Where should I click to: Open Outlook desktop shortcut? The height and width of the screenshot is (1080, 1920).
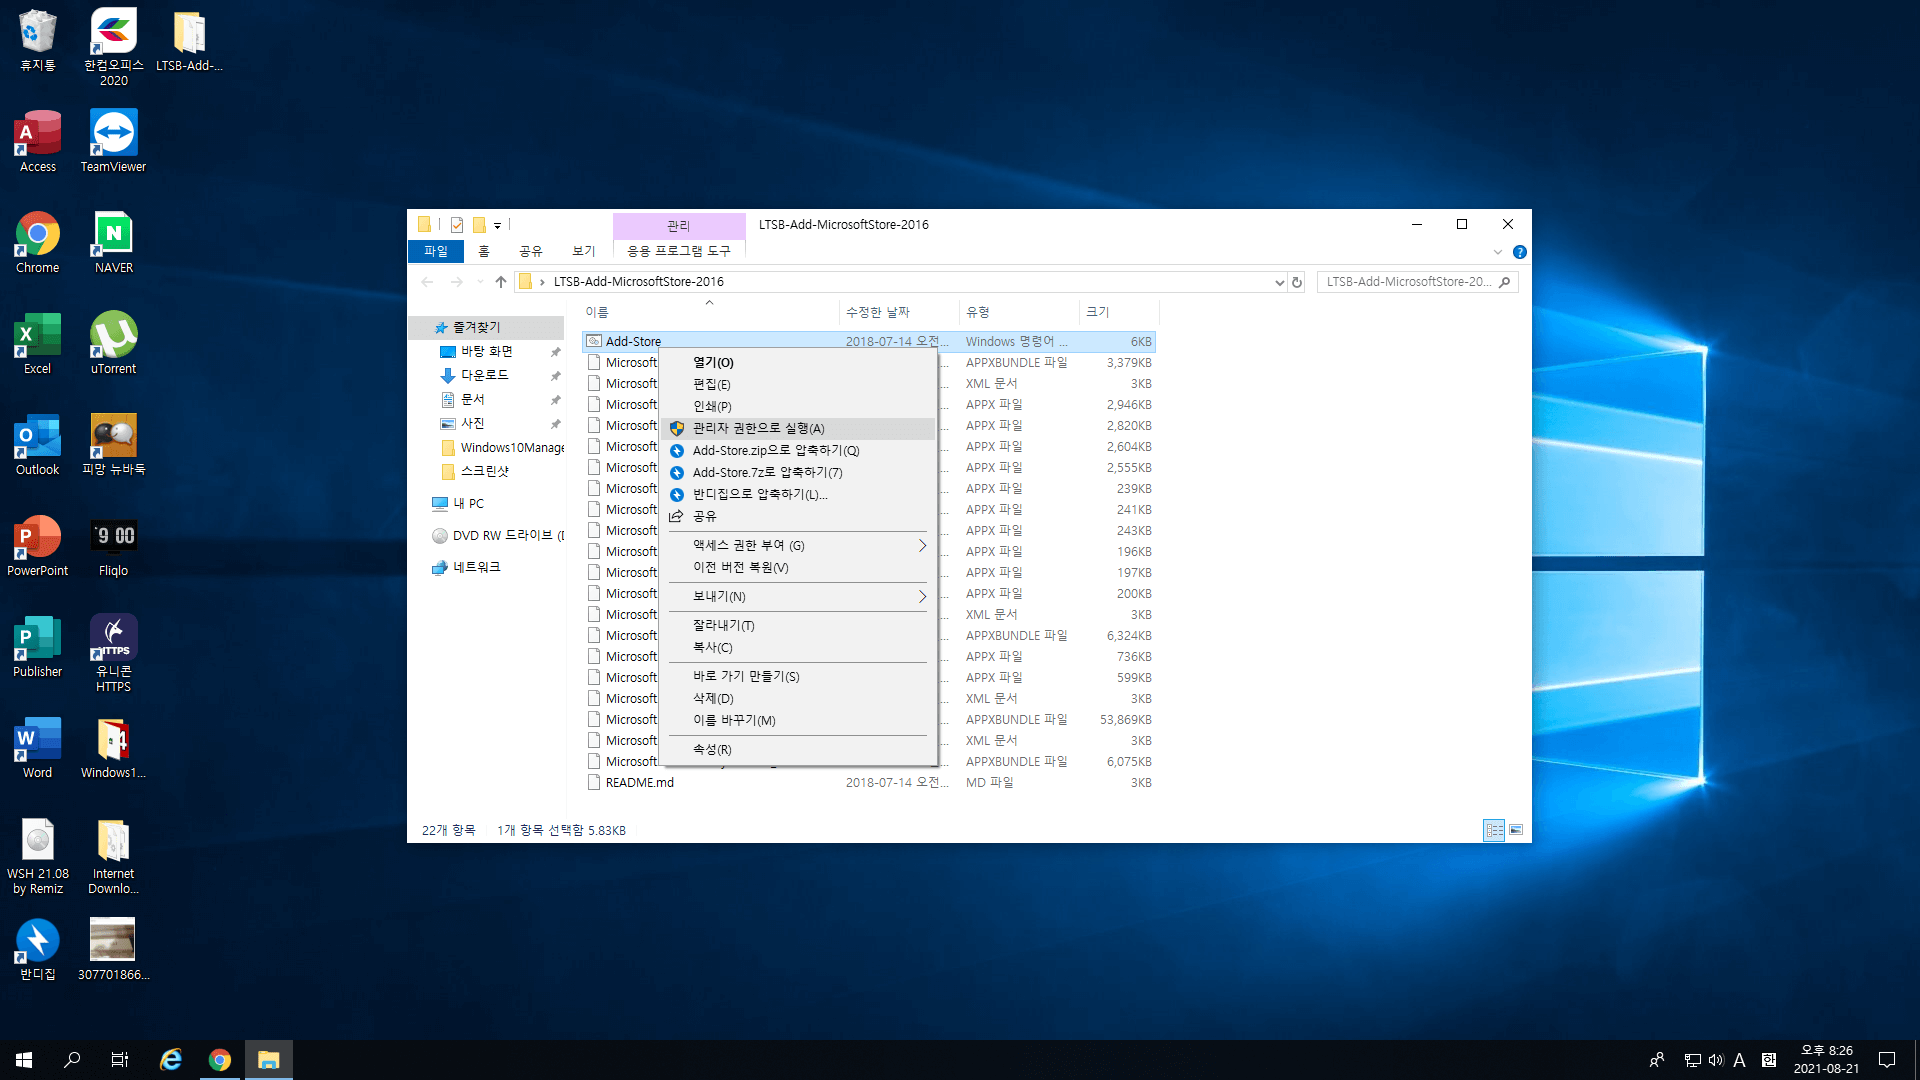(38, 444)
